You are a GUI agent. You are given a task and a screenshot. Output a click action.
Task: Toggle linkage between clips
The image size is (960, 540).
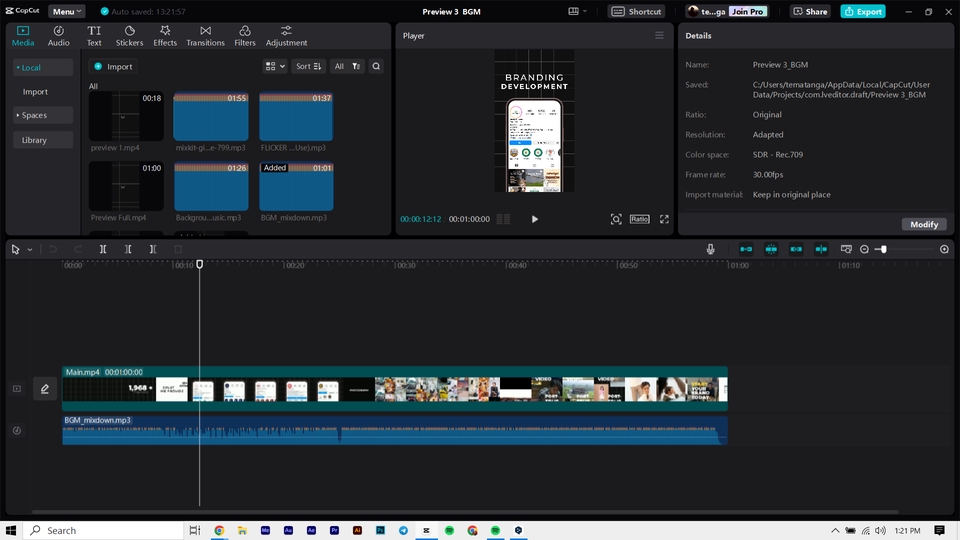click(x=796, y=249)
